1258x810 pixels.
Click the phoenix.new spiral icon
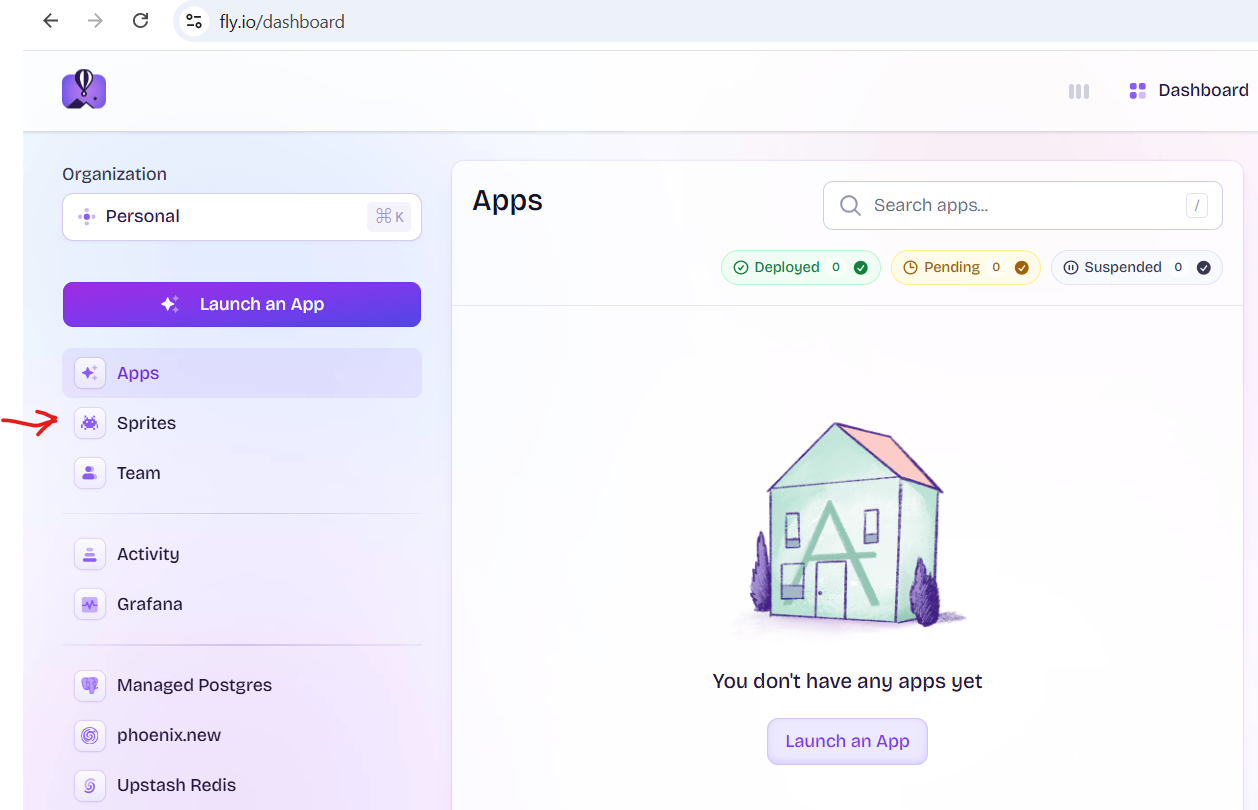90,735
